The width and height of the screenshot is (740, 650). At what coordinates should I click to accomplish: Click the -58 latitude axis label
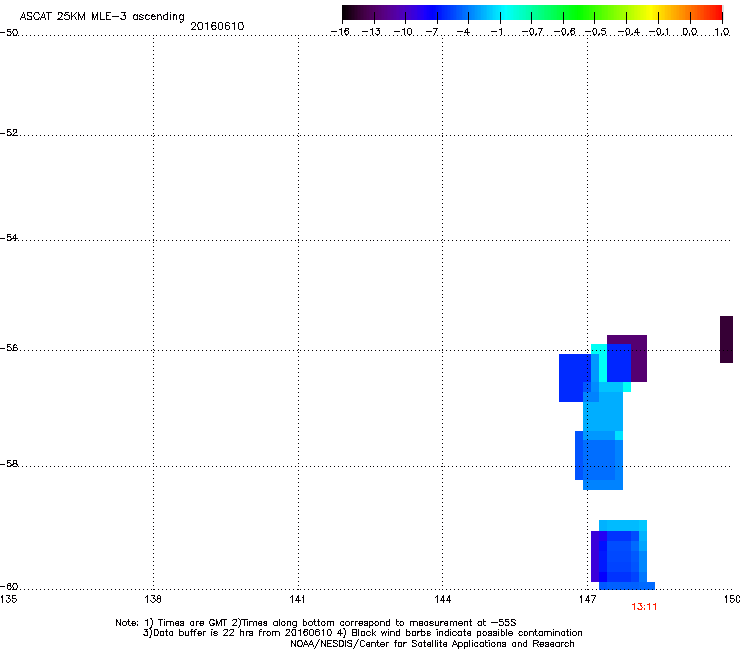click(x=9, y=464)
